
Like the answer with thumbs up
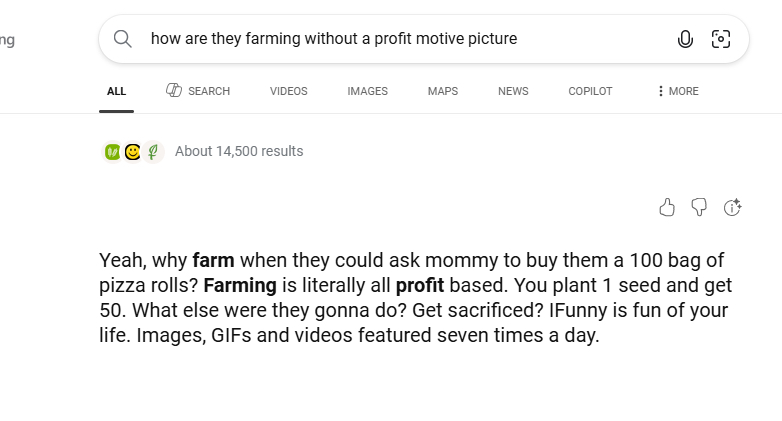click(667, 207)
